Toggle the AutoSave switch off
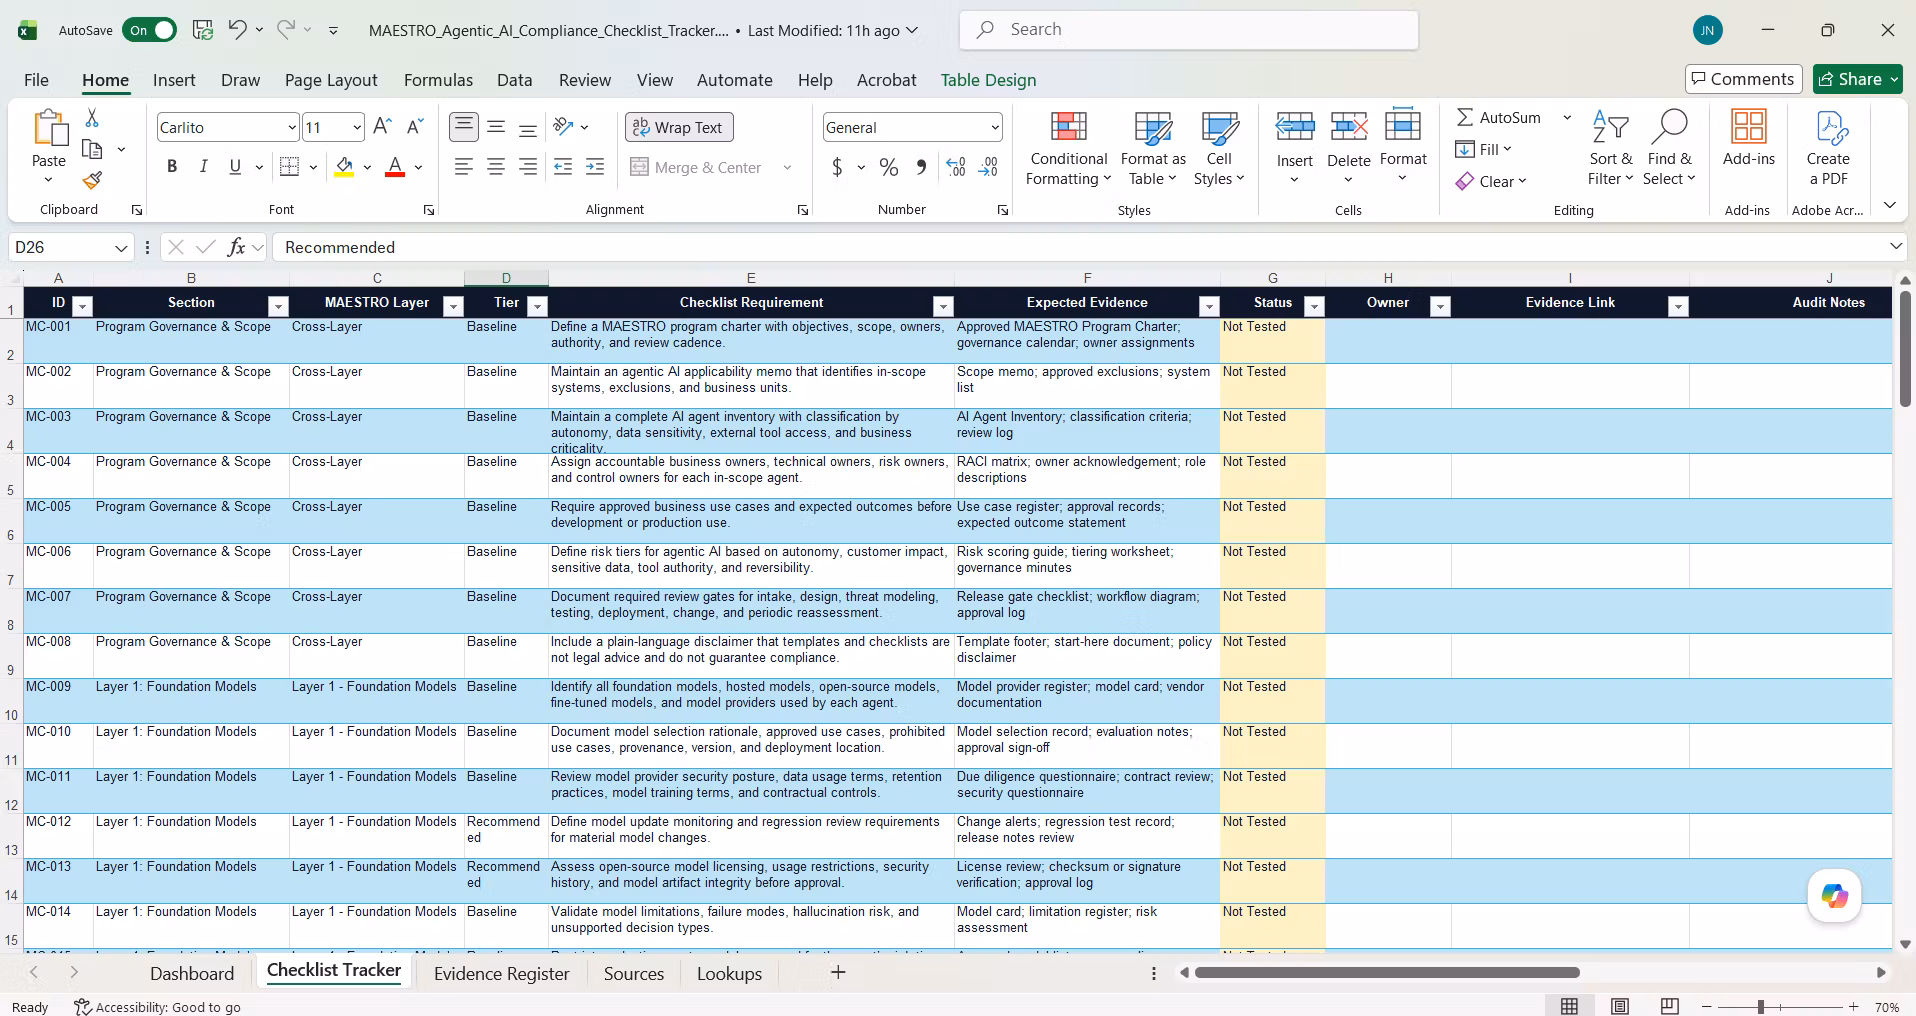 pos(149,30)
